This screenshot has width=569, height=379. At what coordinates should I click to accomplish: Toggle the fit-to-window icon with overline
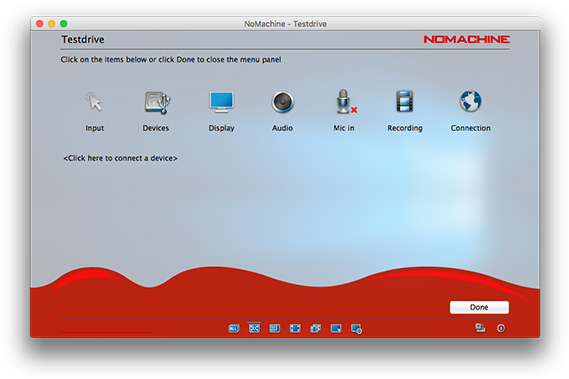pos(254,328)
